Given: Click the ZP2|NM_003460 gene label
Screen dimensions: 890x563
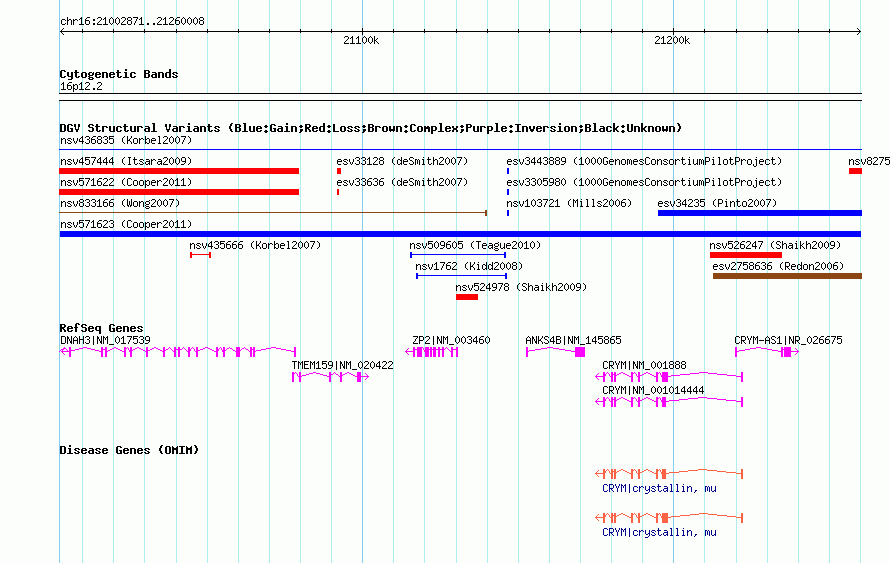Looking at the screenshot, I should (x=451, y=340).
